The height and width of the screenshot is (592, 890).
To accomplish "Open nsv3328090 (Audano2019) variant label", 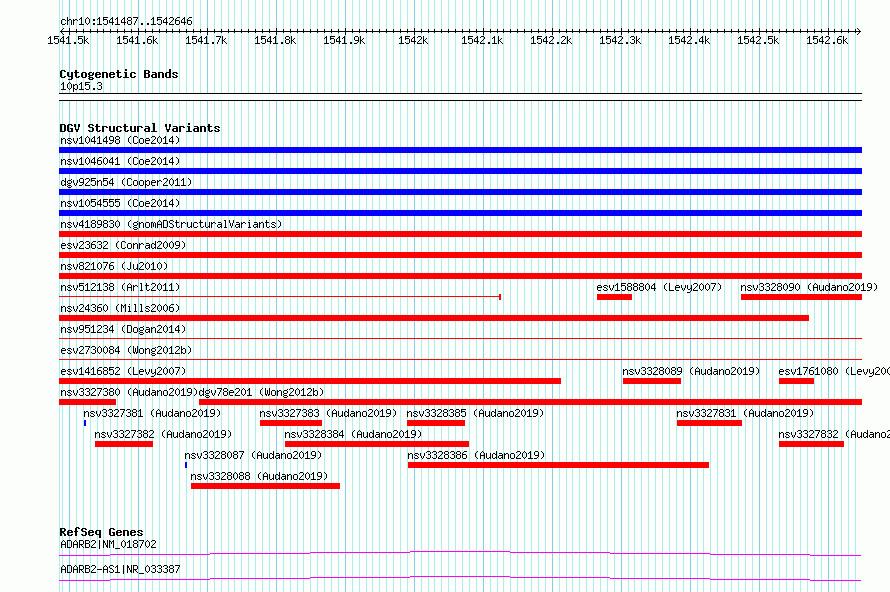I will click(809, 287).
